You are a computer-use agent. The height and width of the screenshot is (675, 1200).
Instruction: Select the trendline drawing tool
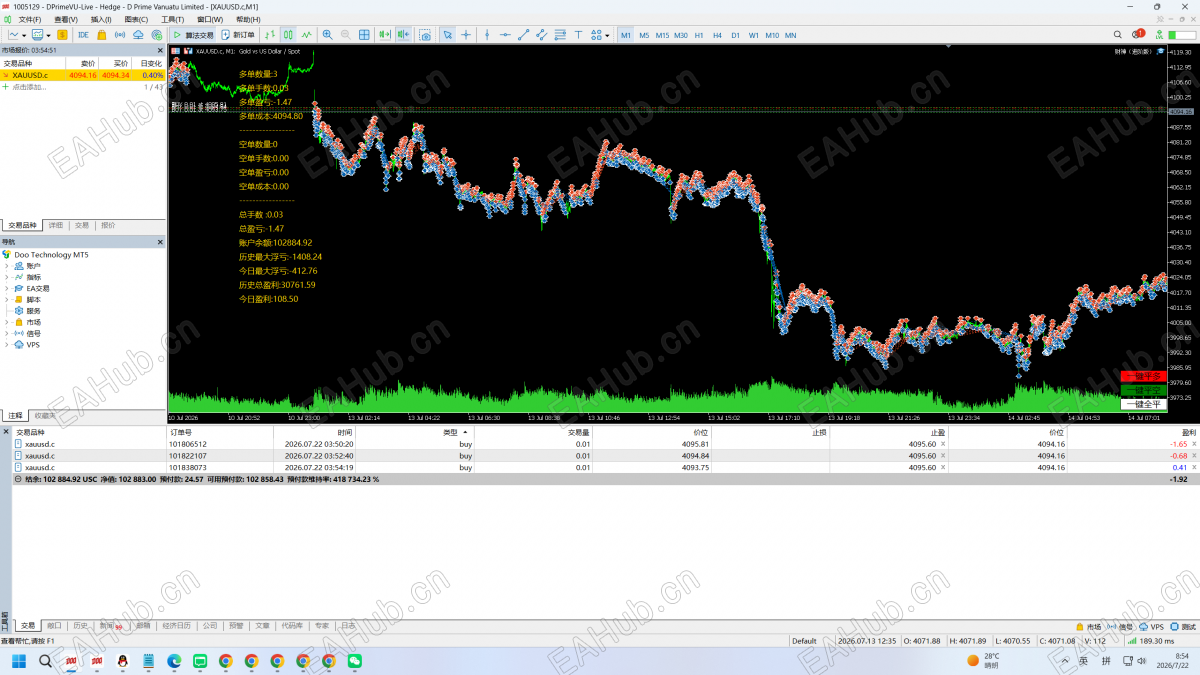523,35
